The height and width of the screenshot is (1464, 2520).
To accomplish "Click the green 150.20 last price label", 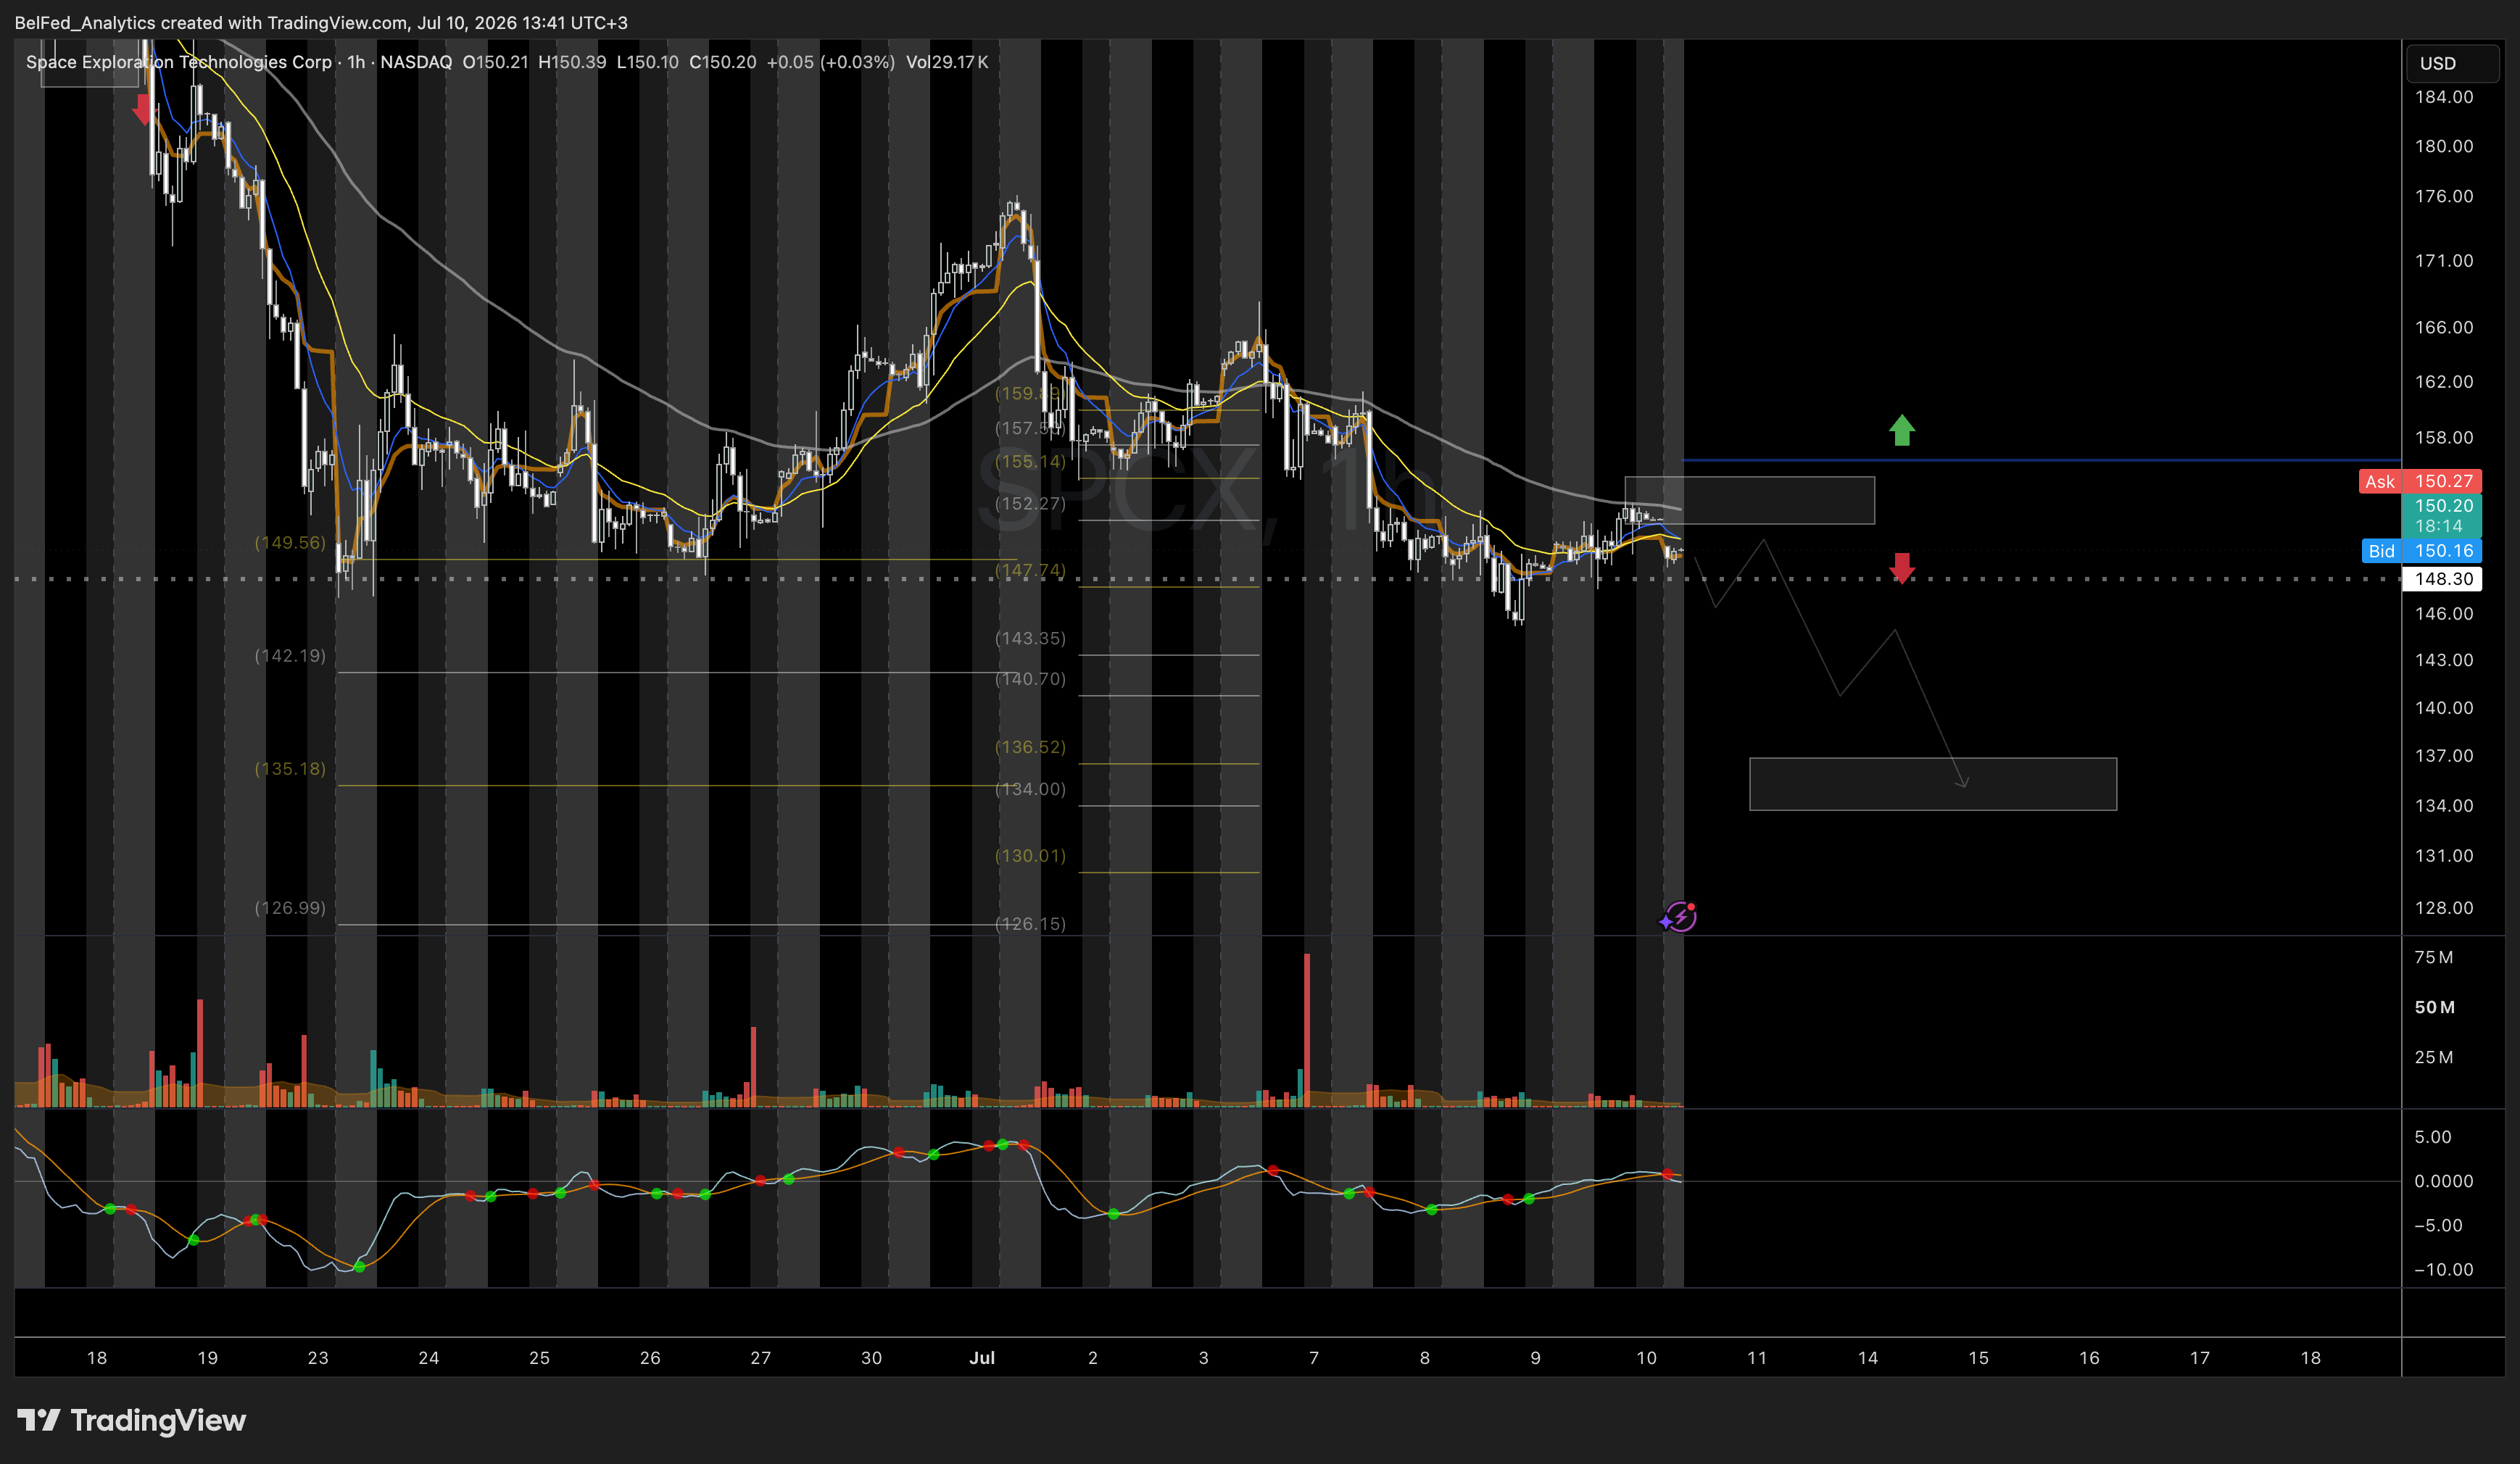I will pos(2441,516).
